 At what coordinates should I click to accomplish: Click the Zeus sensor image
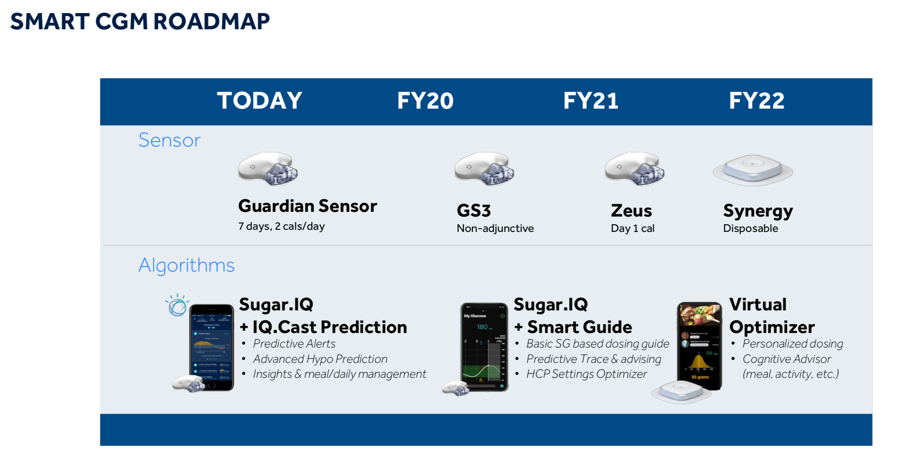635,169
